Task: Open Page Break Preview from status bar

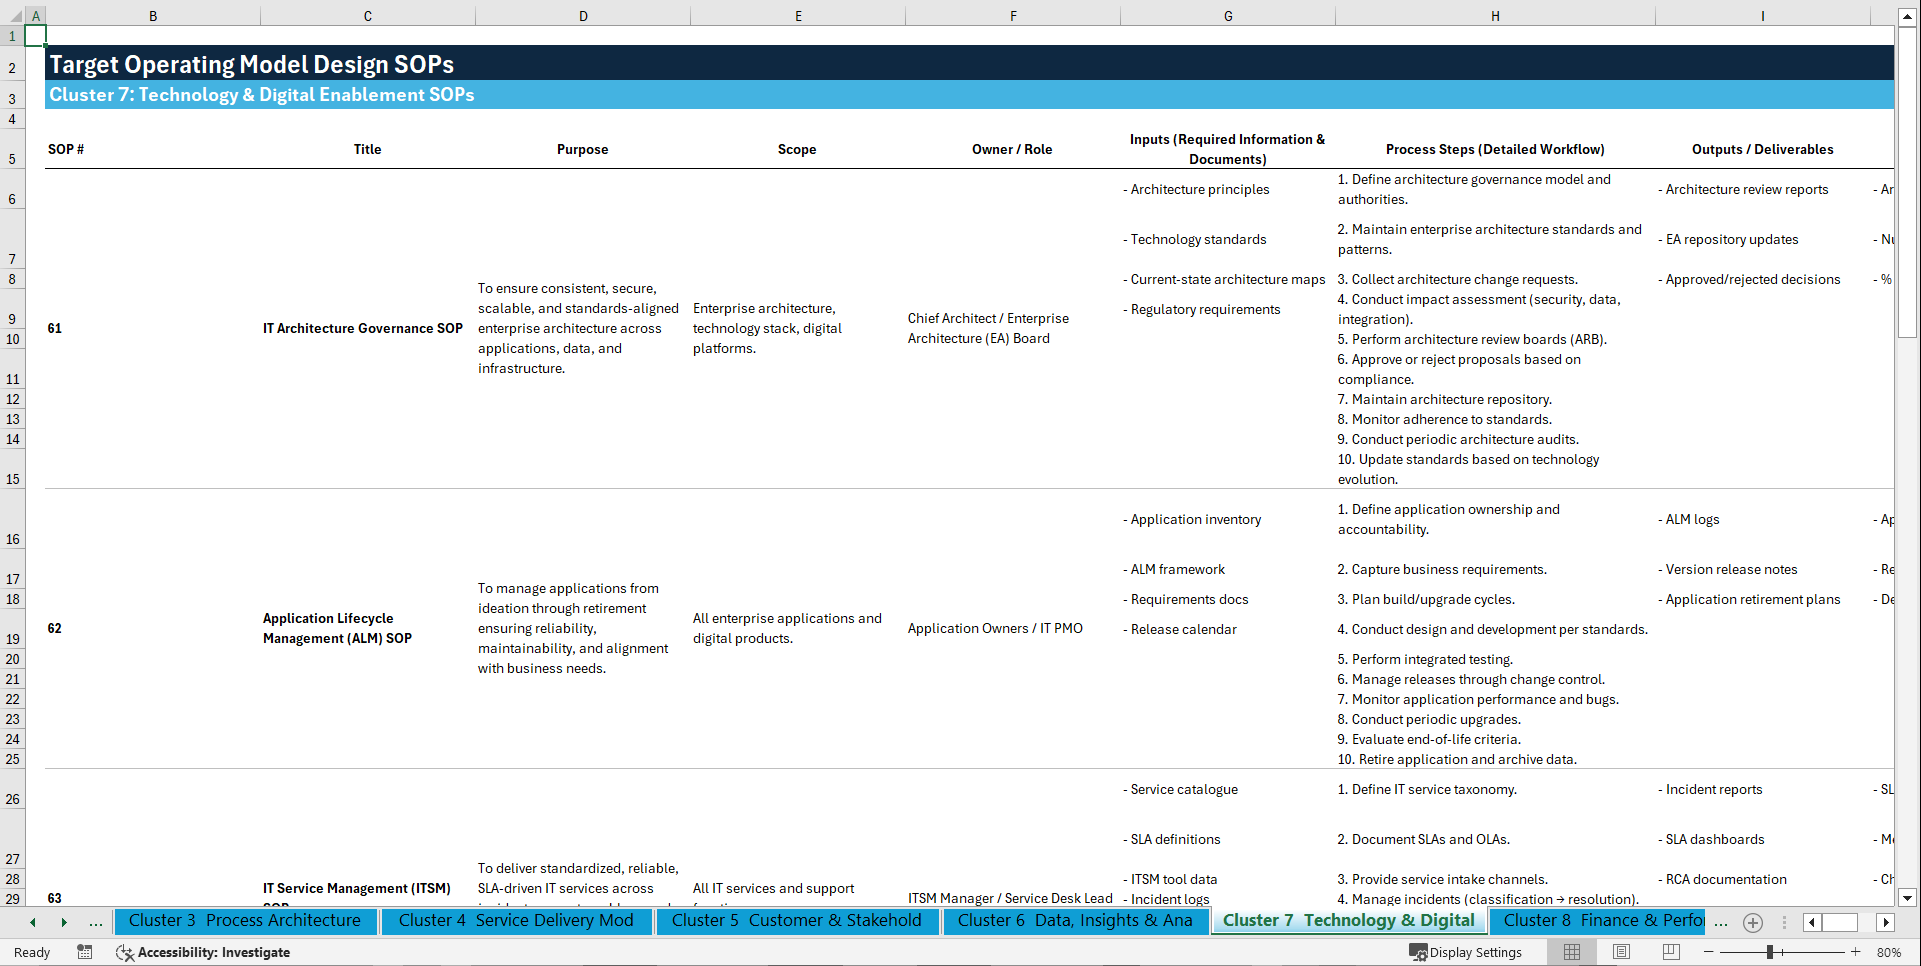Action: pyautogui.click(x=1670, y=952)
